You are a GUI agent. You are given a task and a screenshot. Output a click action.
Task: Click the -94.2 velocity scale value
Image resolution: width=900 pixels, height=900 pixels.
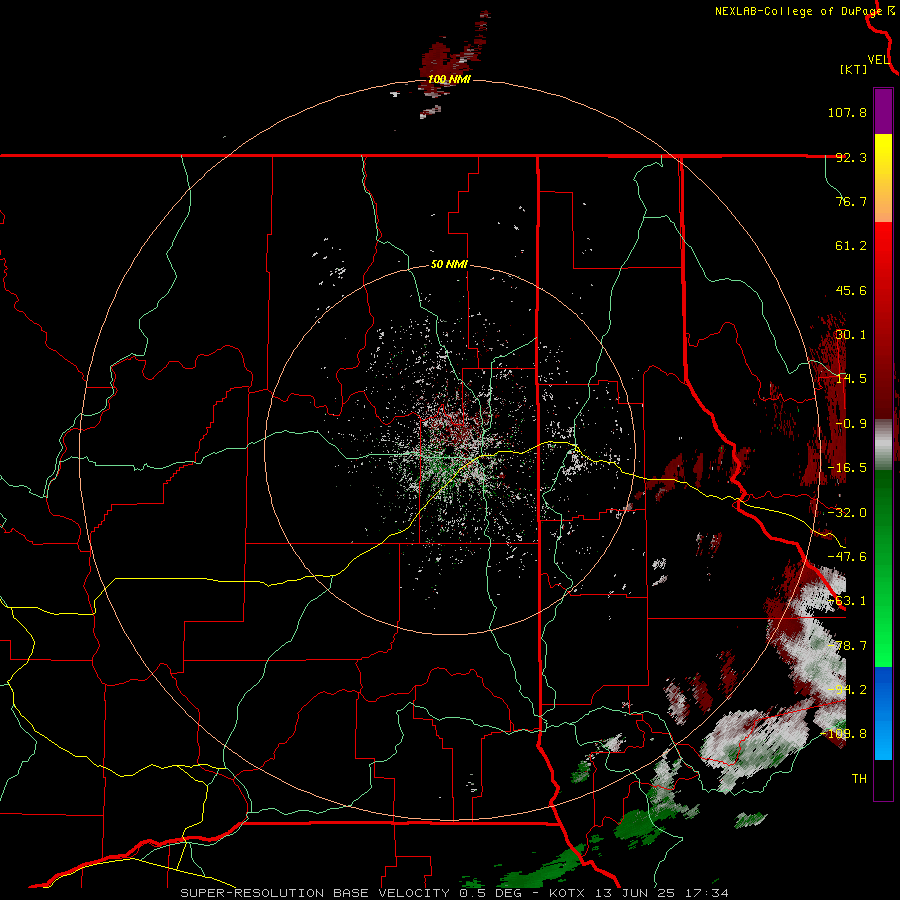pyautogui.click(x=847, y=690)
